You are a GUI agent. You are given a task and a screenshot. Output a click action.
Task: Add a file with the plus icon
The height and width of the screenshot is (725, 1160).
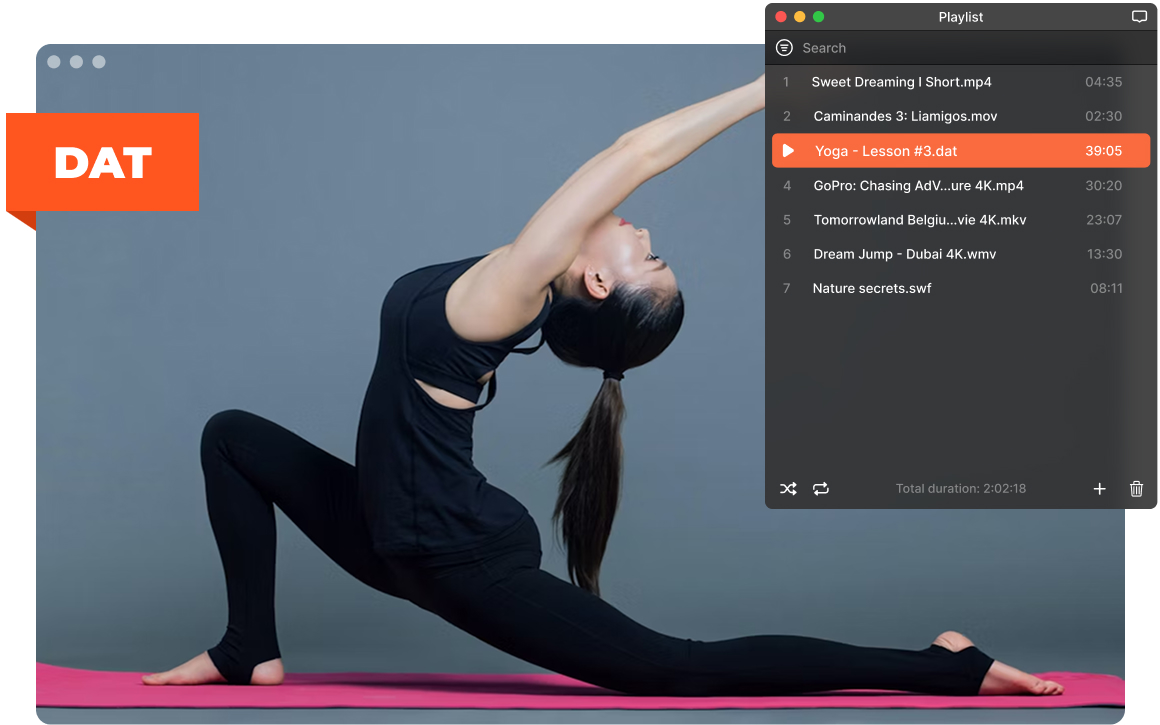tap(1099, 489)
